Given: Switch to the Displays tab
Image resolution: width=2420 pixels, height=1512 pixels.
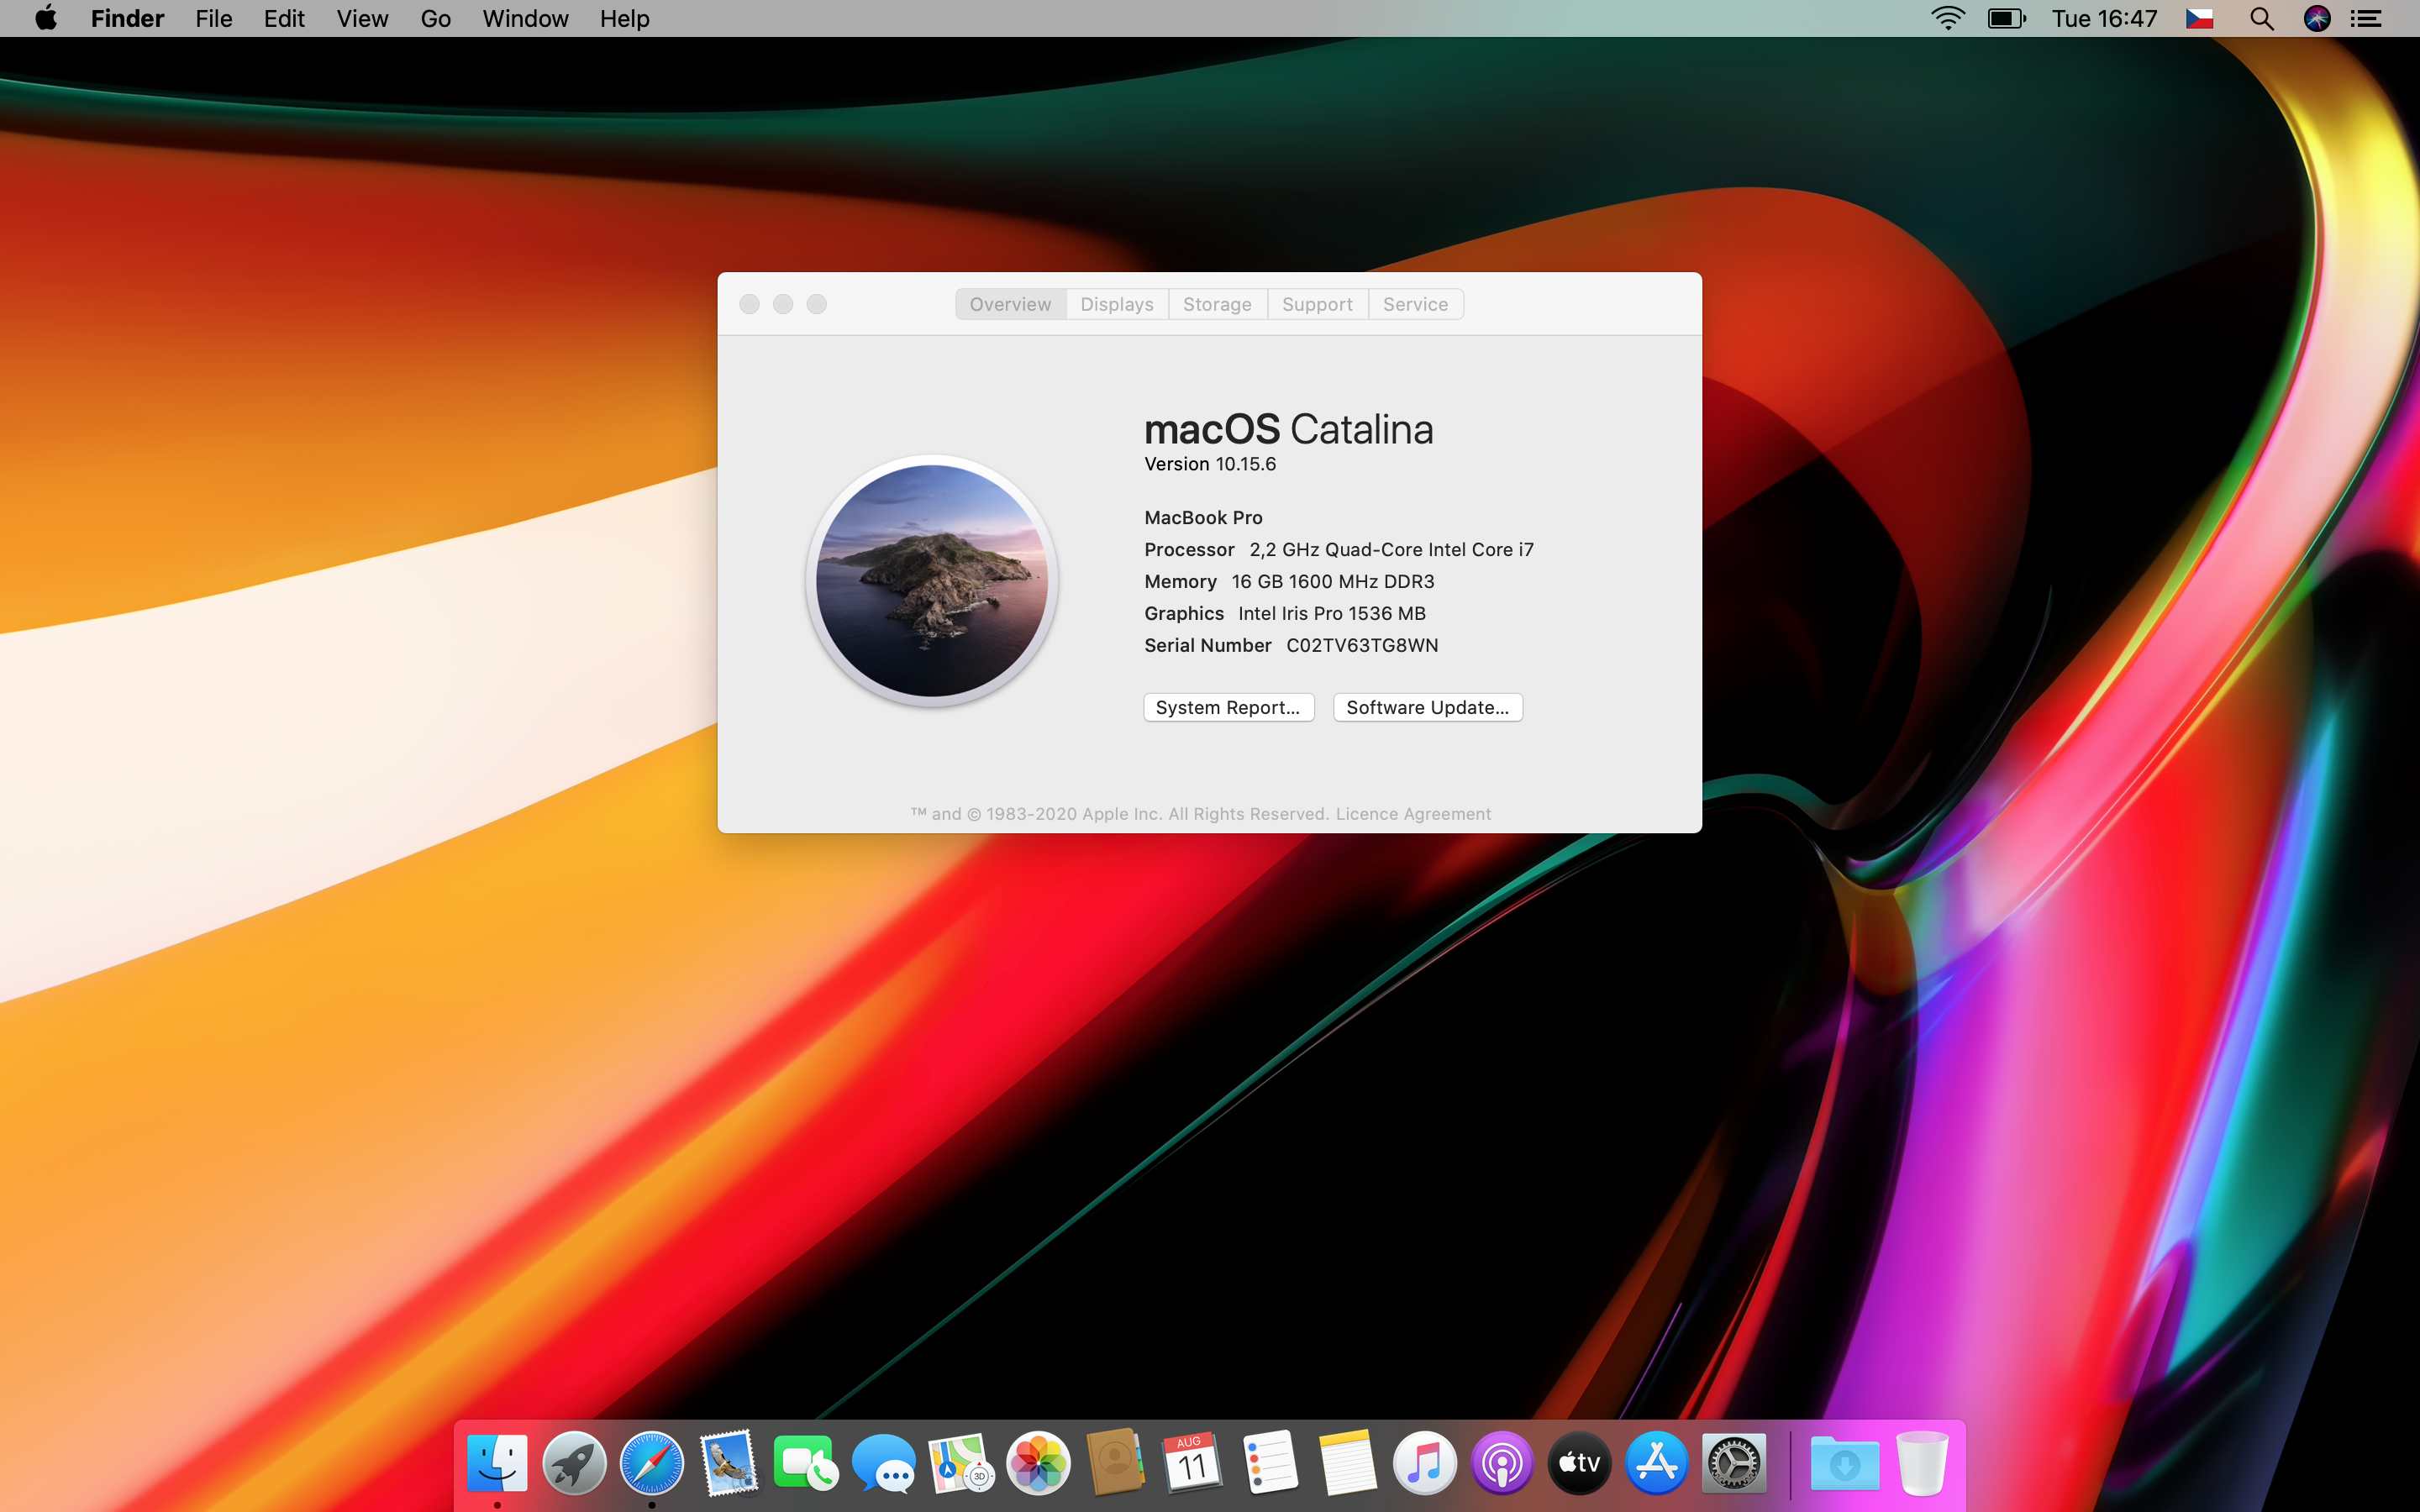Looking at the screenshot, I should (1116, 304).
